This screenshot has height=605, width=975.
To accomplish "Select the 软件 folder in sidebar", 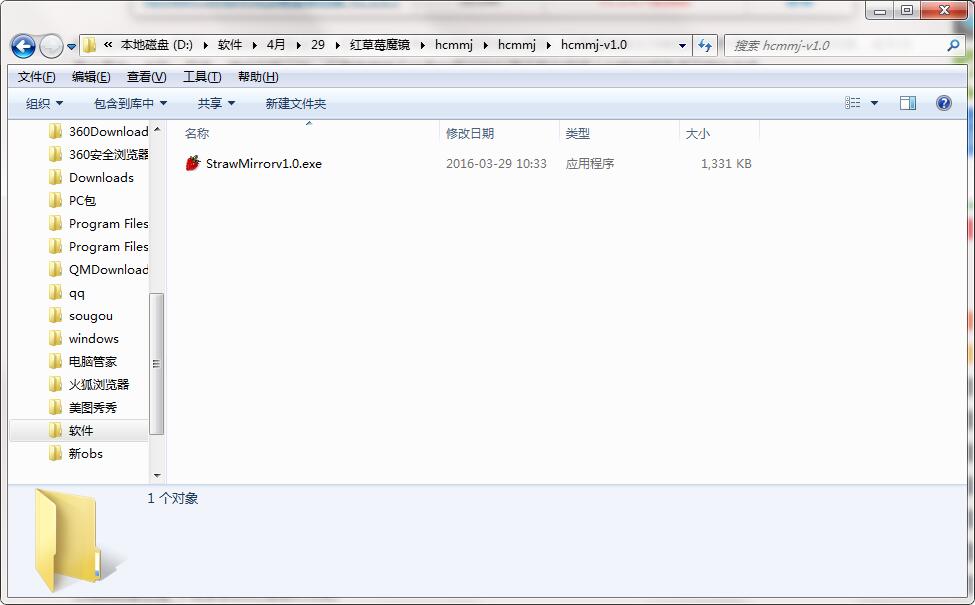I will [x=79, y=430].
